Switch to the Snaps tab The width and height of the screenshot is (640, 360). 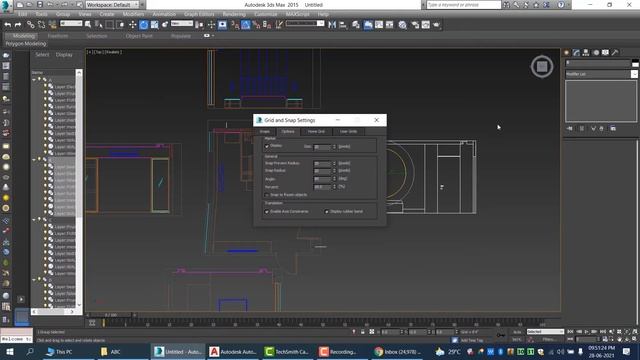[x=265, y=131]
